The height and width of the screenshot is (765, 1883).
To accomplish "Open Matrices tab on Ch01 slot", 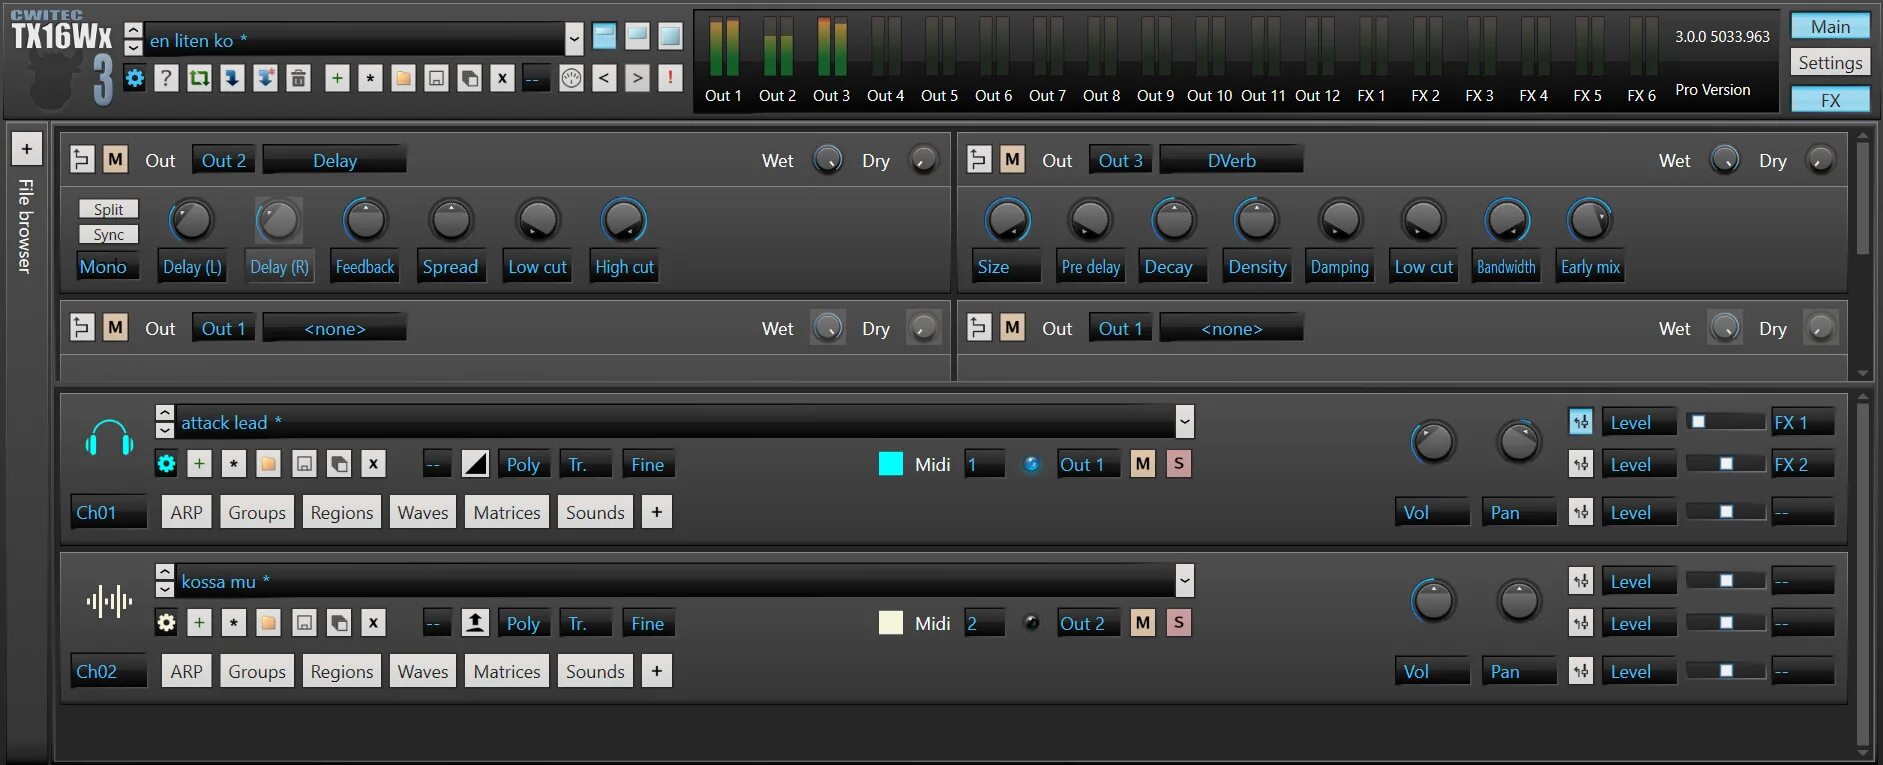I will pyautogui.click(x=507, y=512).
